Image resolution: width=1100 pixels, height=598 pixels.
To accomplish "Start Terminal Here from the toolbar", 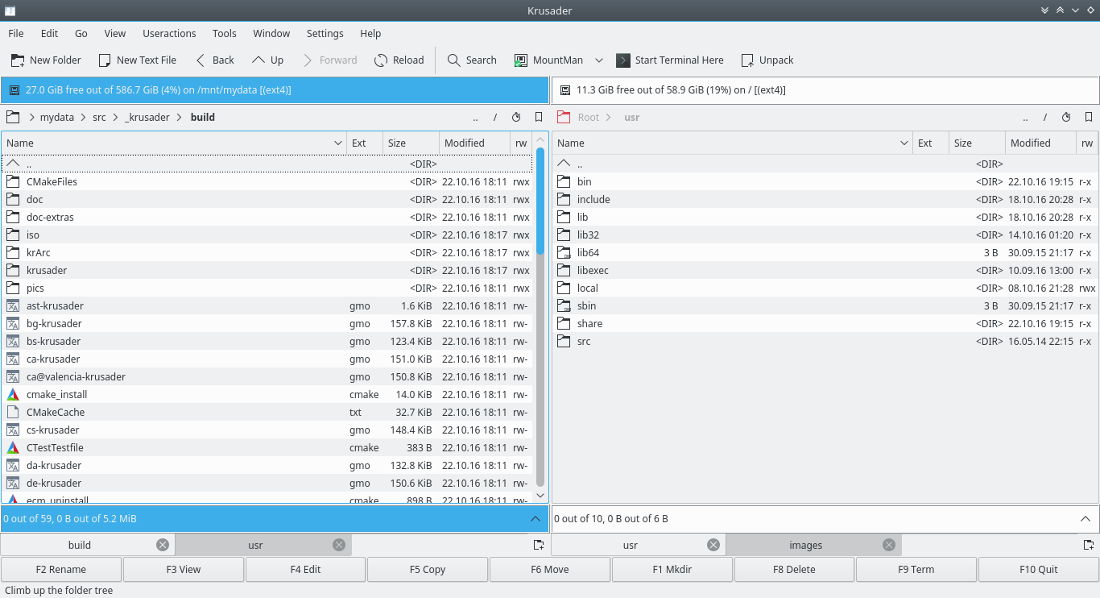I will (x=670, y=60).
